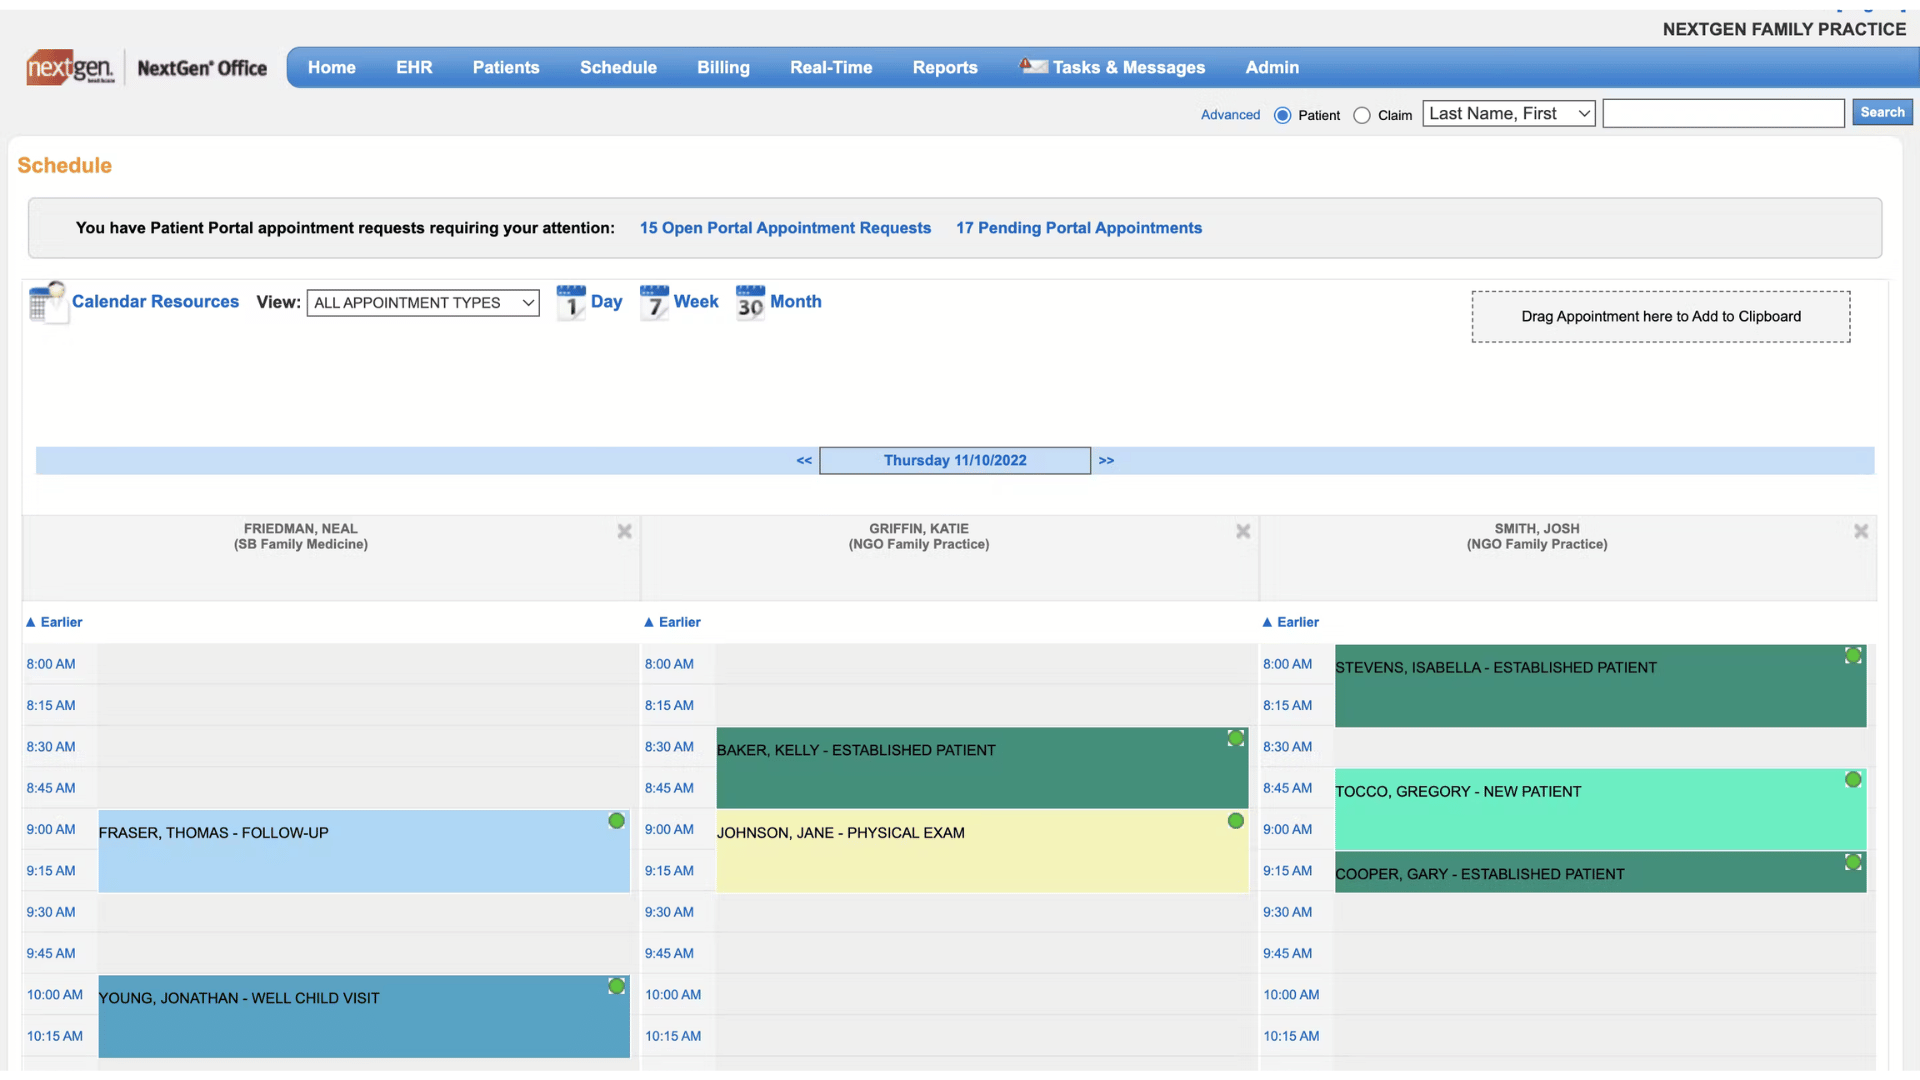The height and width of the screenshot is (1080, 1920).
Task: Switch to Day view calendar icon
Action: point(571,302)
